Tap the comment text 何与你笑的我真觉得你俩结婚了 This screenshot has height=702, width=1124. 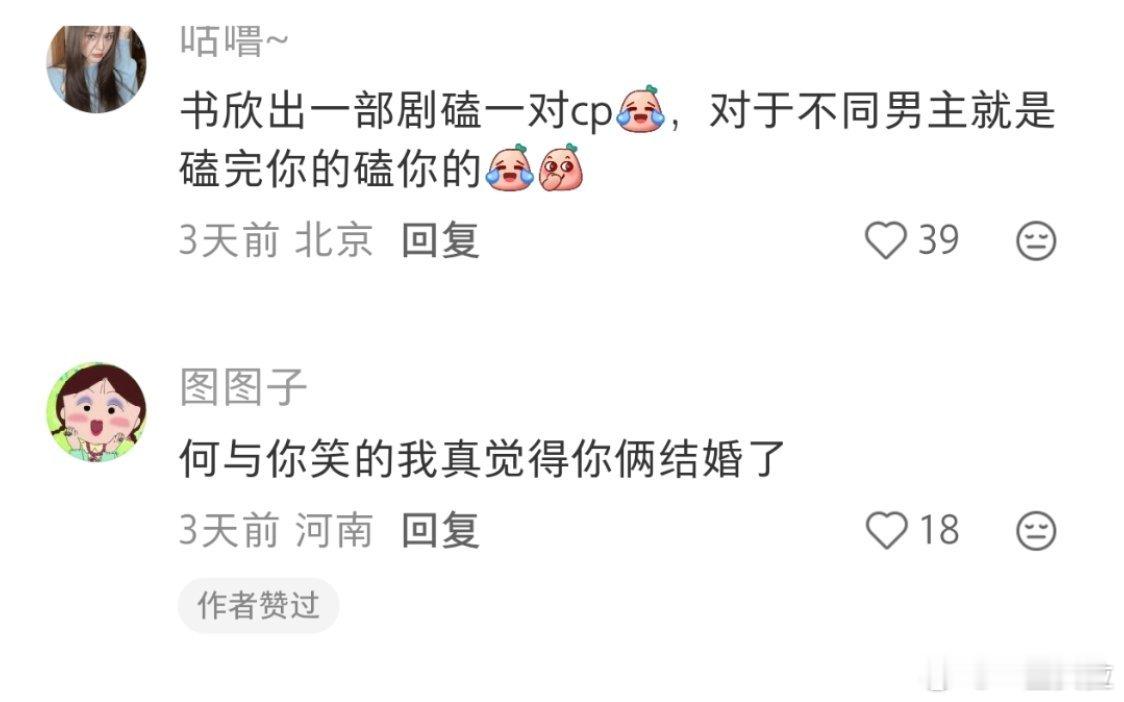point(482,458)
